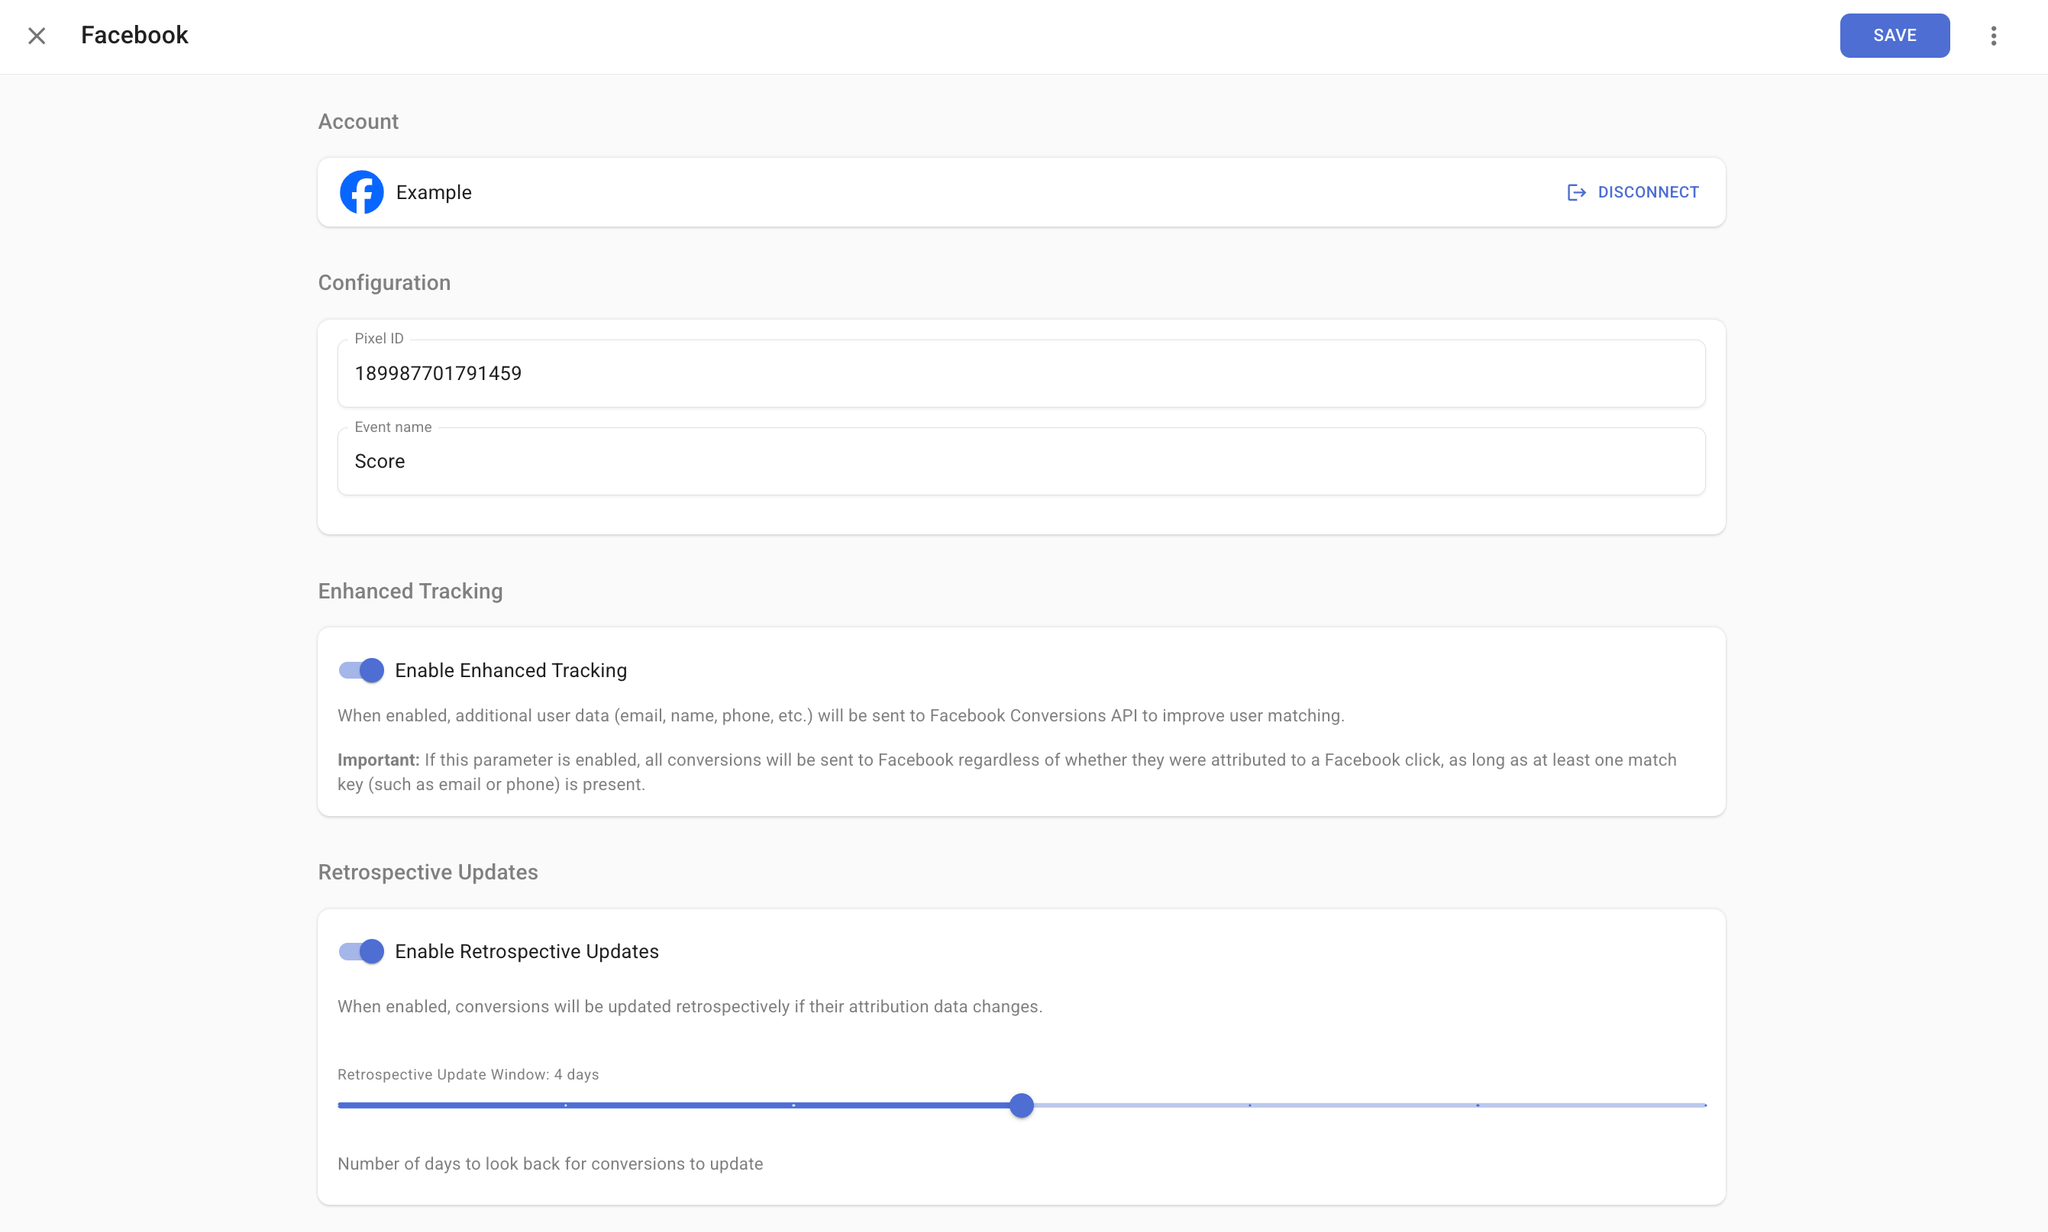Click into the Event name field
Viewport: 2048px width, 1232px height.
point(1020,461)
